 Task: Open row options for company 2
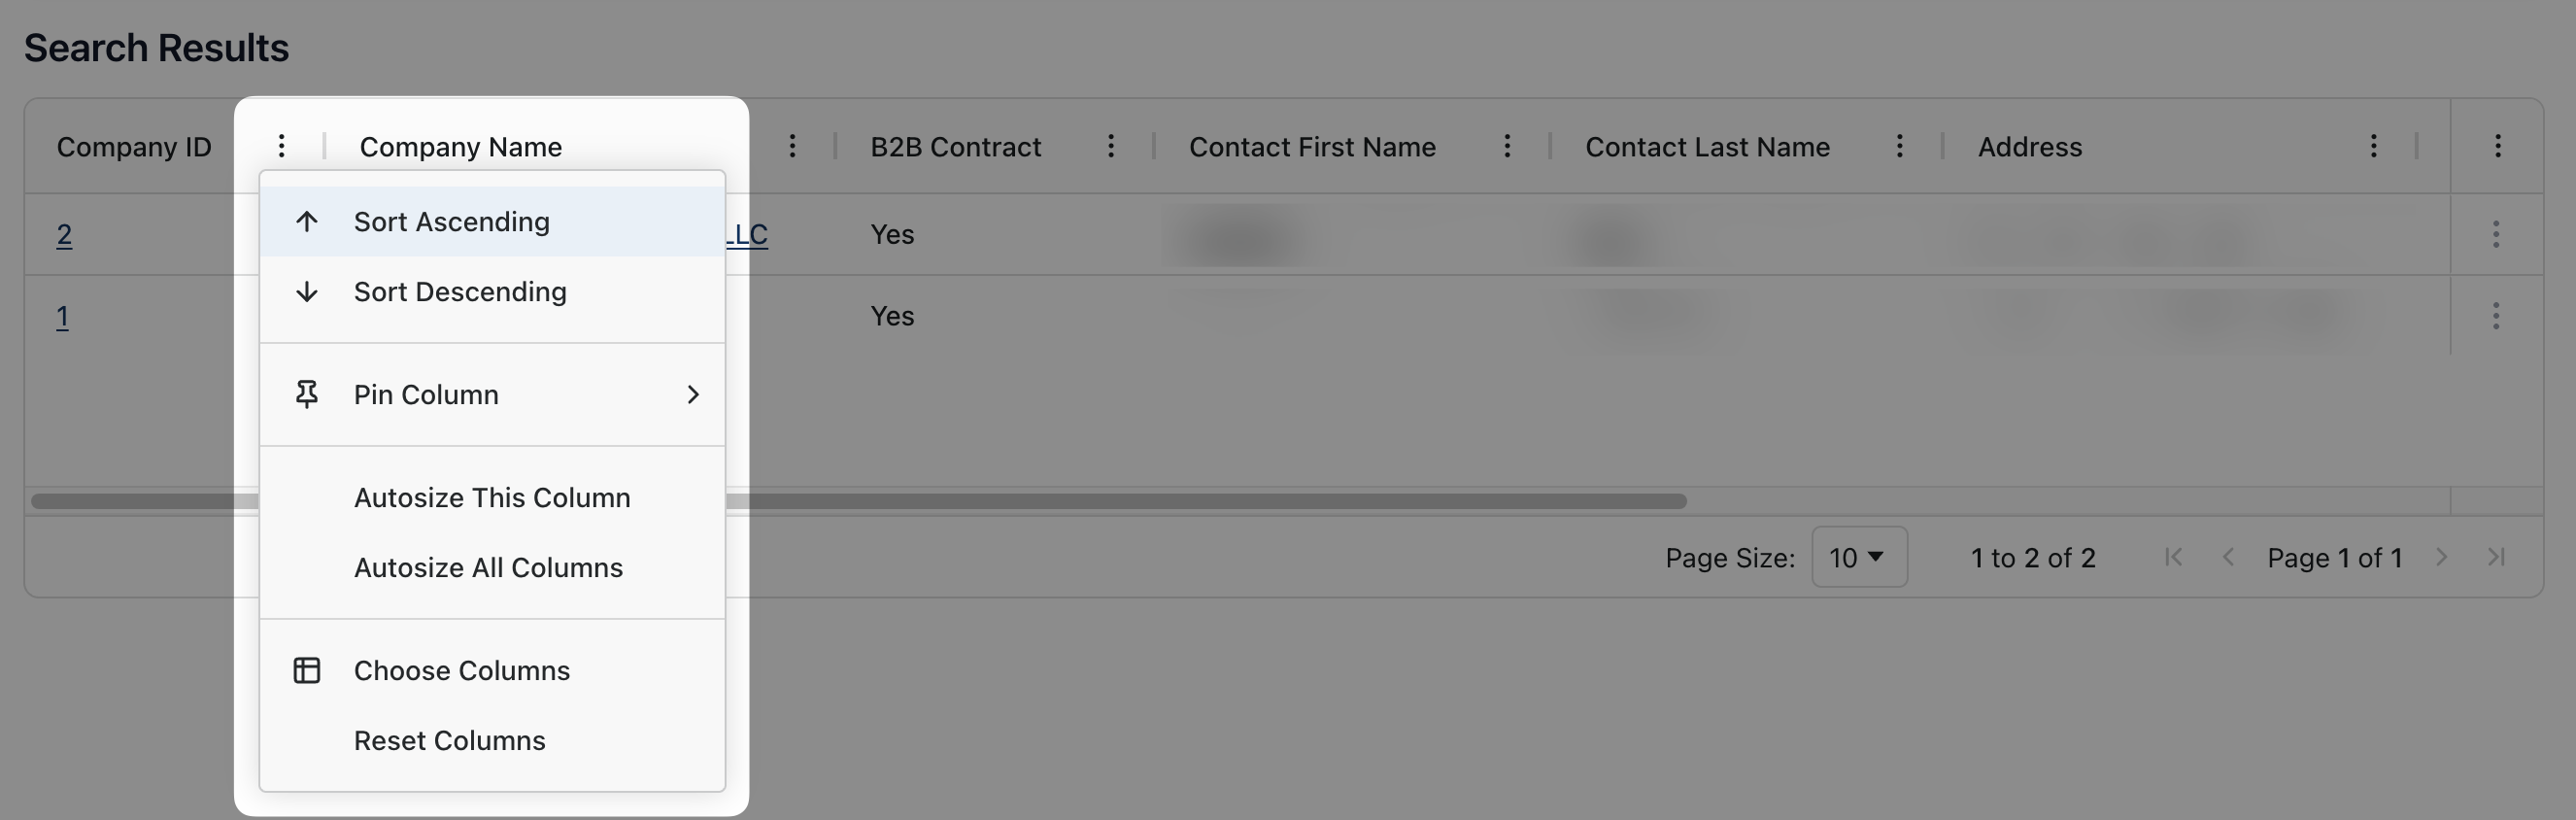coord(2496,234)
